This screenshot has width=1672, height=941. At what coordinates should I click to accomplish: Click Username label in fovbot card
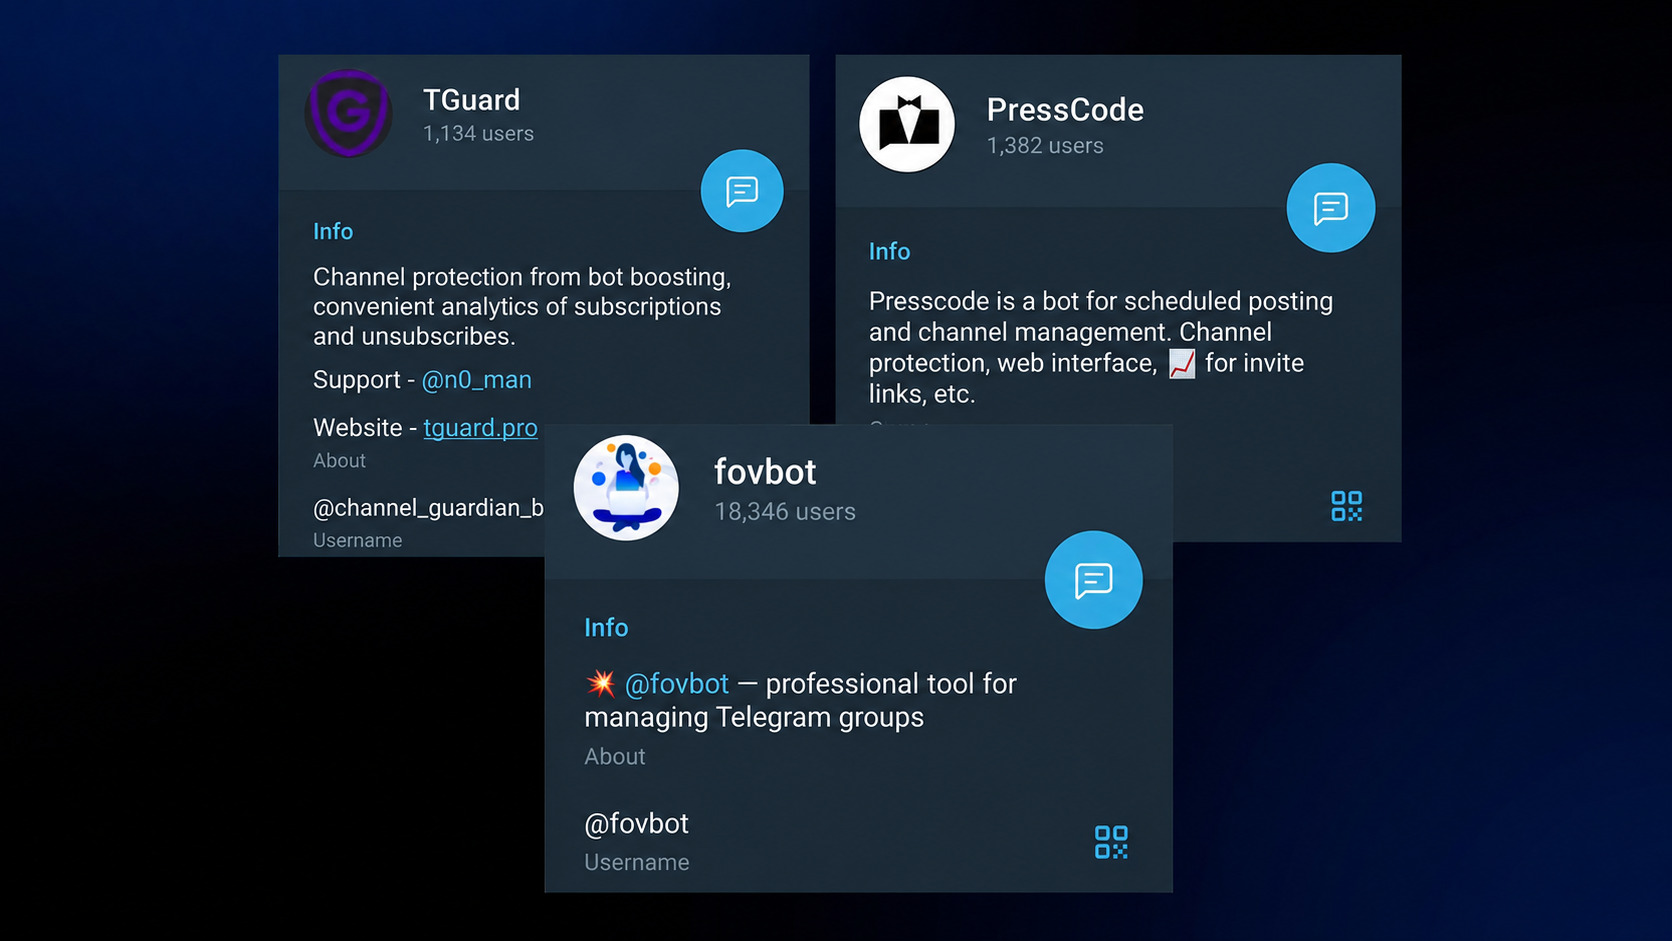tap(637, 863)
